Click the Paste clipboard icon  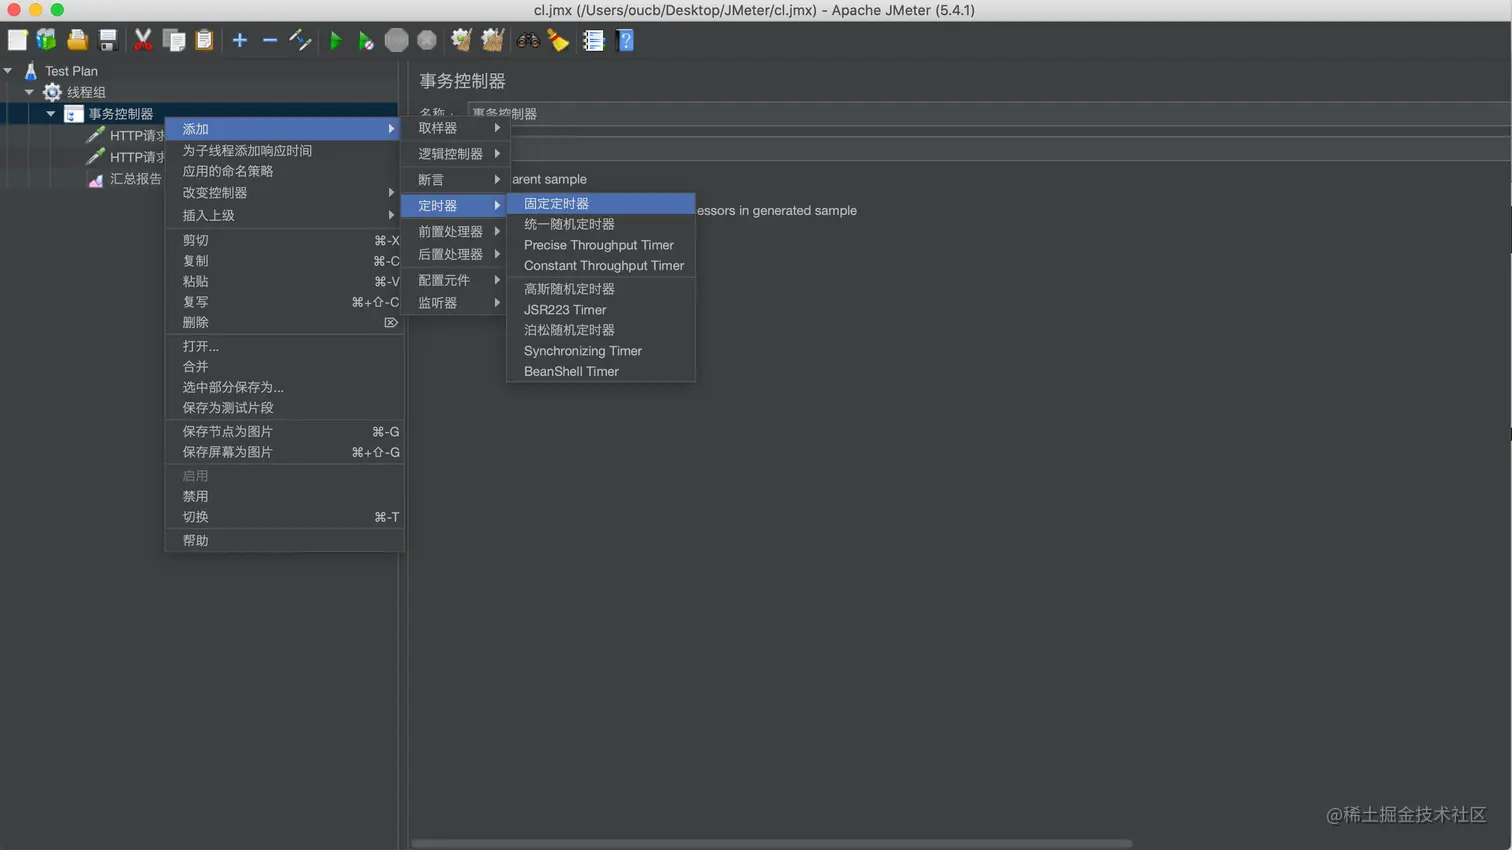(x=204, y=40)
